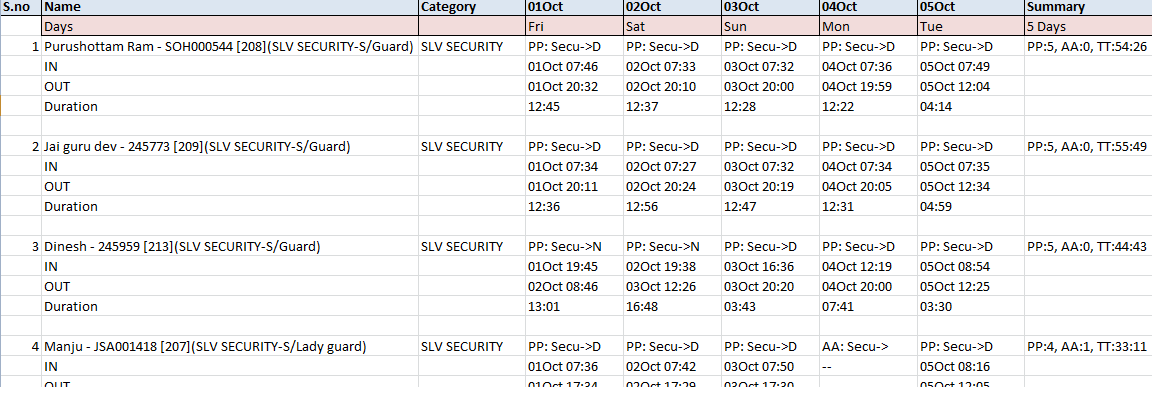Click the 04:14 duration cell

coord(971,106)
